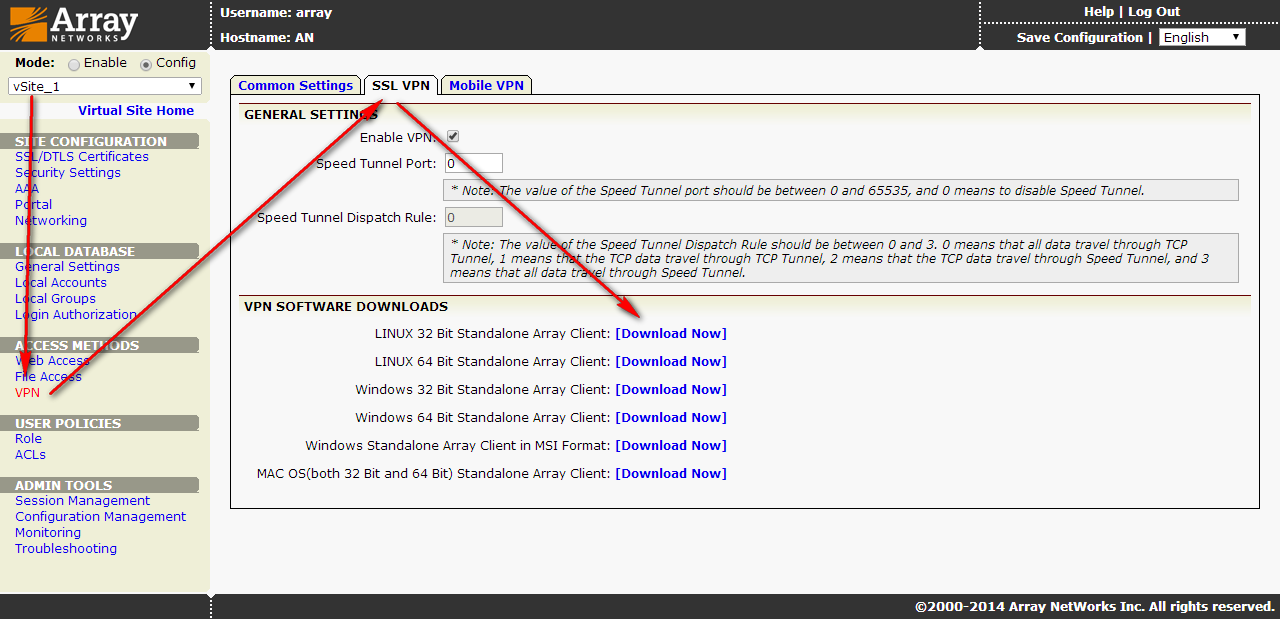This screenshot has height=619, width=1280.
Task: Switch to the Common Settings tab
Action: pyautogui.click(x=296, y=86)
